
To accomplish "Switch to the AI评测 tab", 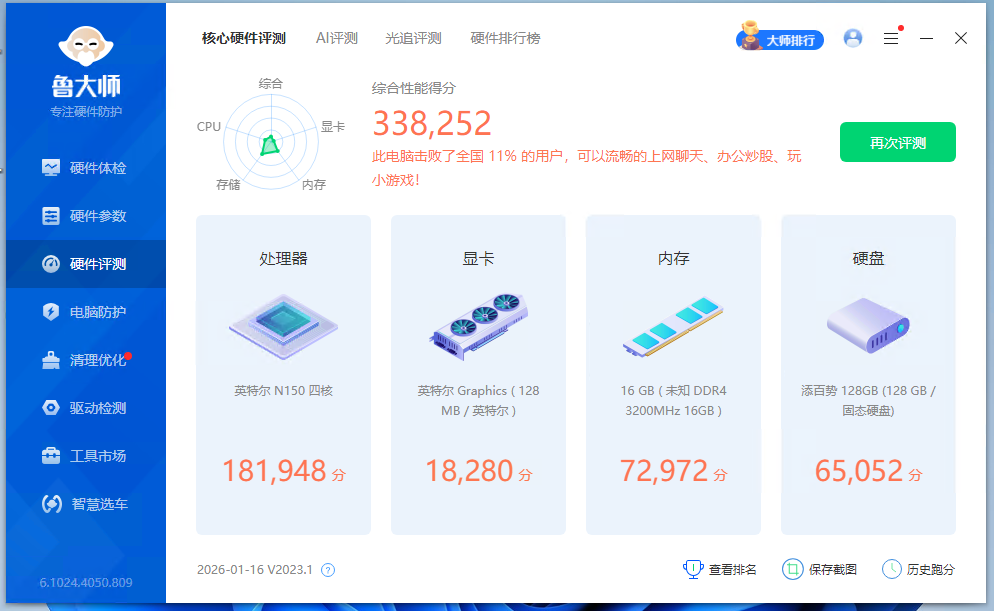I will pos(336,38).
